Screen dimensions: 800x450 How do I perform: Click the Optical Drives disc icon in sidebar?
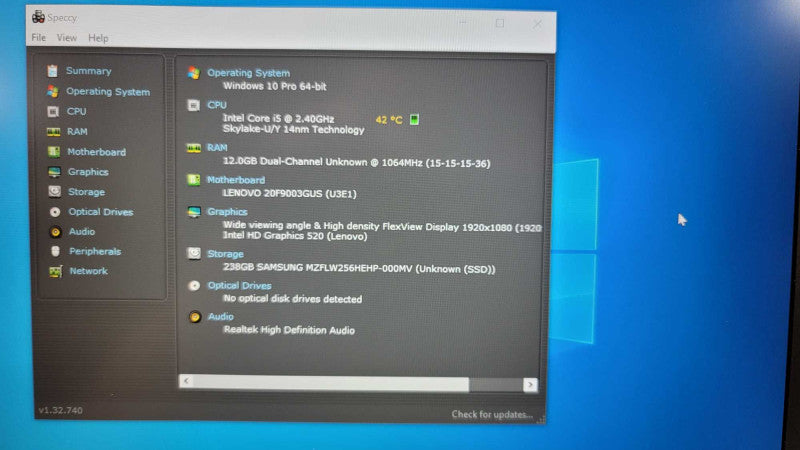pyautogui.click(x=55, y=212)
